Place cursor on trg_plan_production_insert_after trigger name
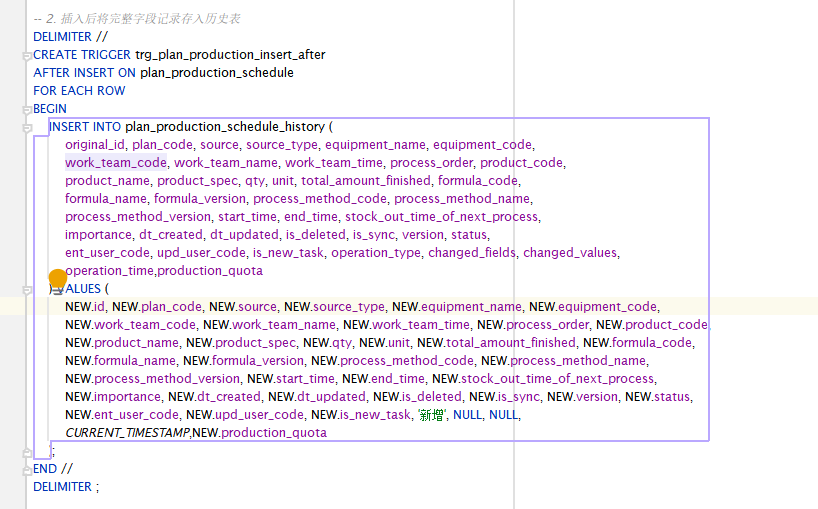818x509 pixels. (x=230, y=55)
